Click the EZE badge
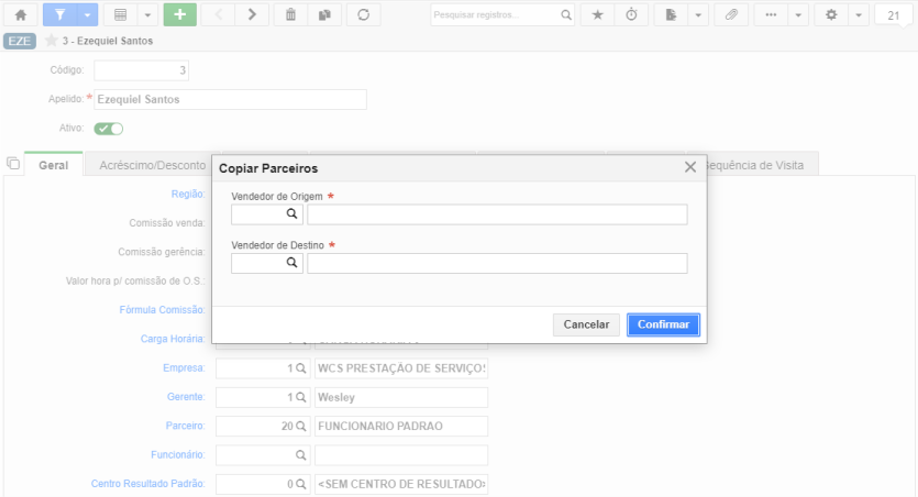 19,41
